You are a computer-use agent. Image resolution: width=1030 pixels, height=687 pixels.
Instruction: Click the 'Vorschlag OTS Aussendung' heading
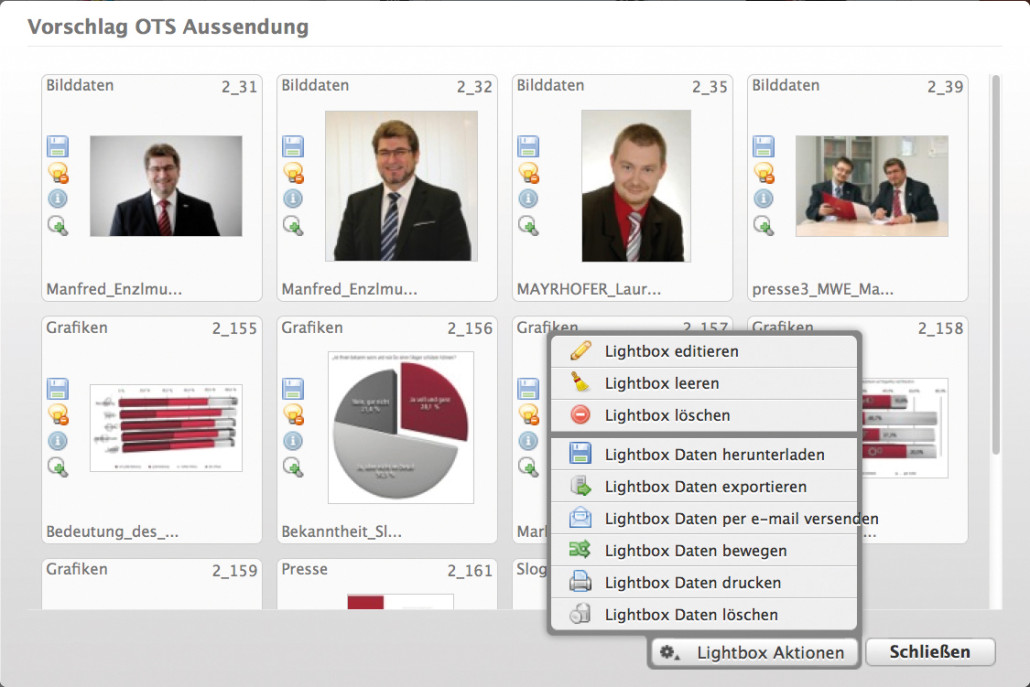point(168,26)
